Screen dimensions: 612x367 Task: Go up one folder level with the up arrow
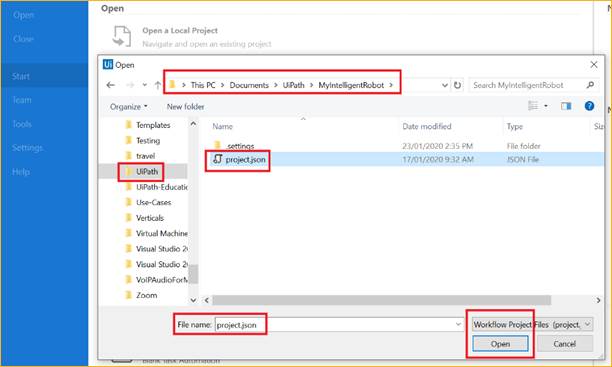coord(157,85)
